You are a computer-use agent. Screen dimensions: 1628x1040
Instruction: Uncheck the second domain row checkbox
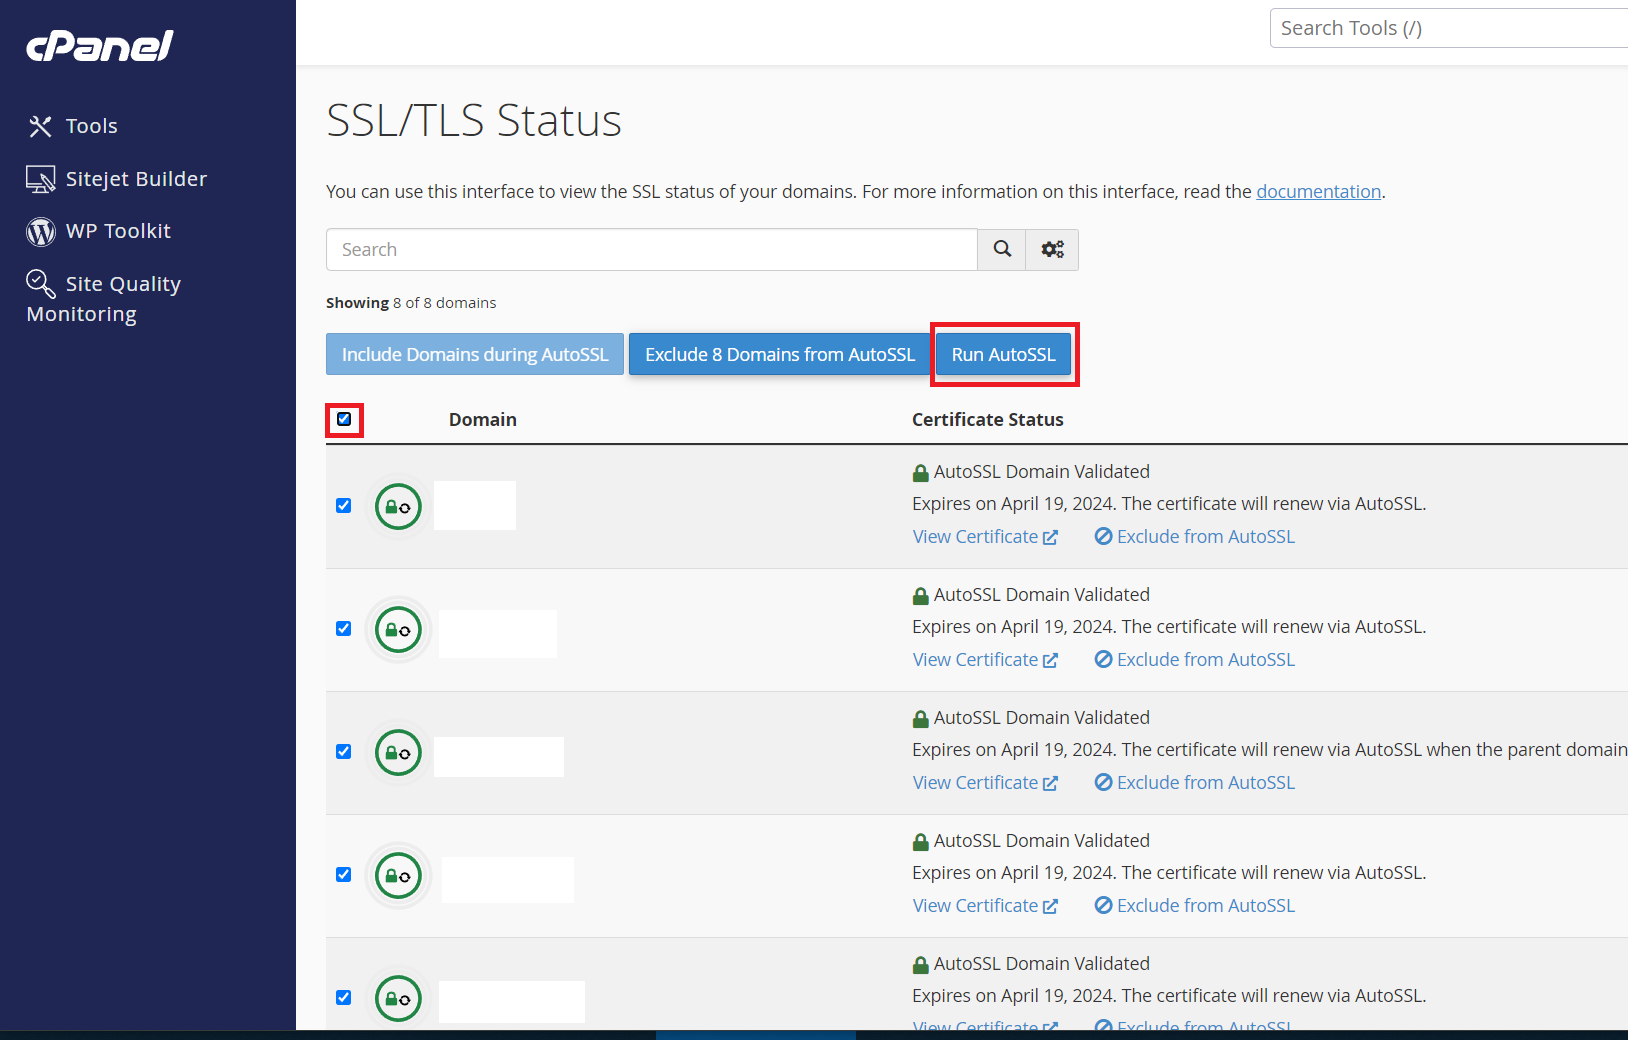coord(344,628)
